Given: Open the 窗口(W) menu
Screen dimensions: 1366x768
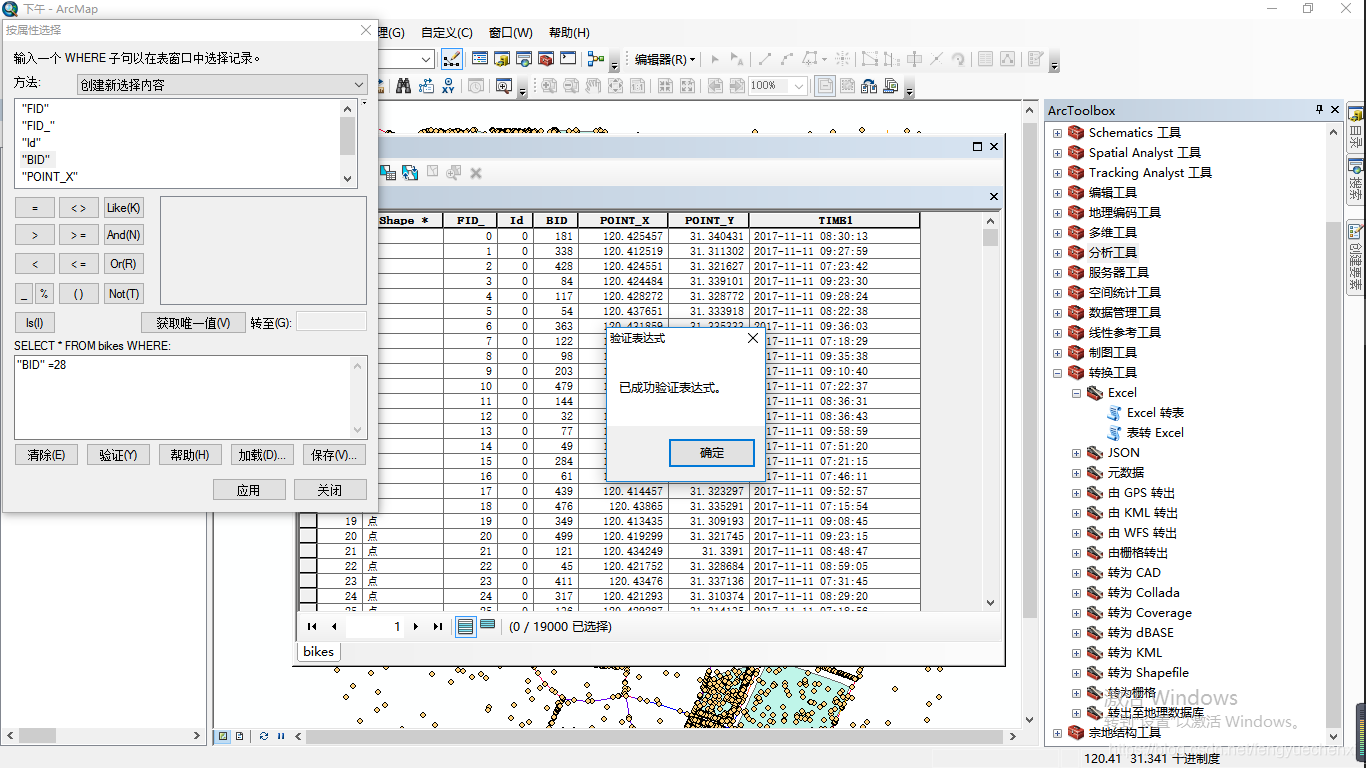Looking at the screenshot, I should coord(511,33).
